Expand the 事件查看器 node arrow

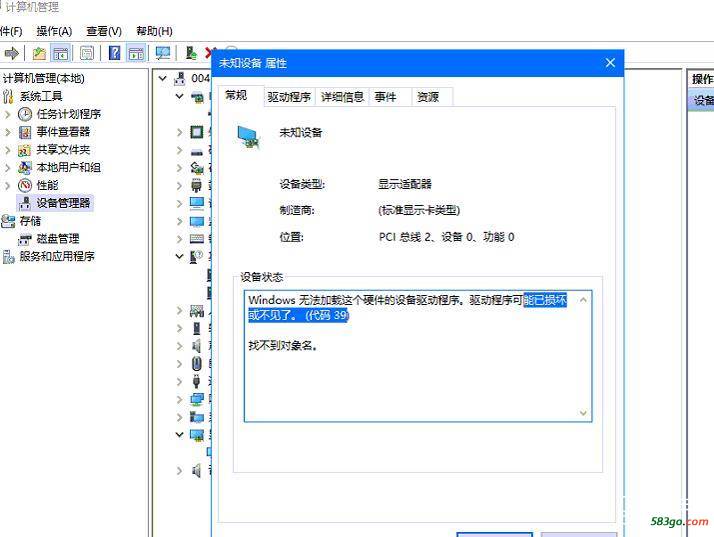pos(7,132)
